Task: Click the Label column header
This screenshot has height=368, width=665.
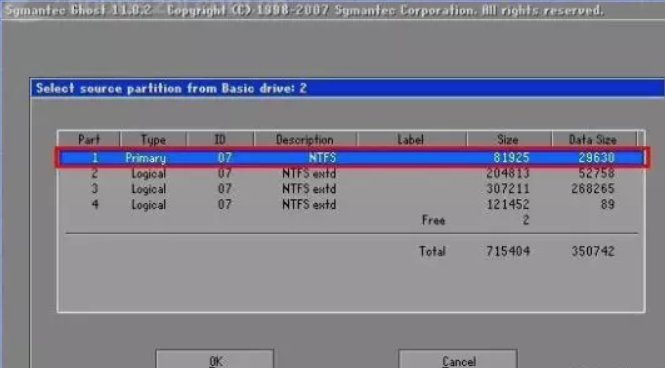Action: point(411,139)
